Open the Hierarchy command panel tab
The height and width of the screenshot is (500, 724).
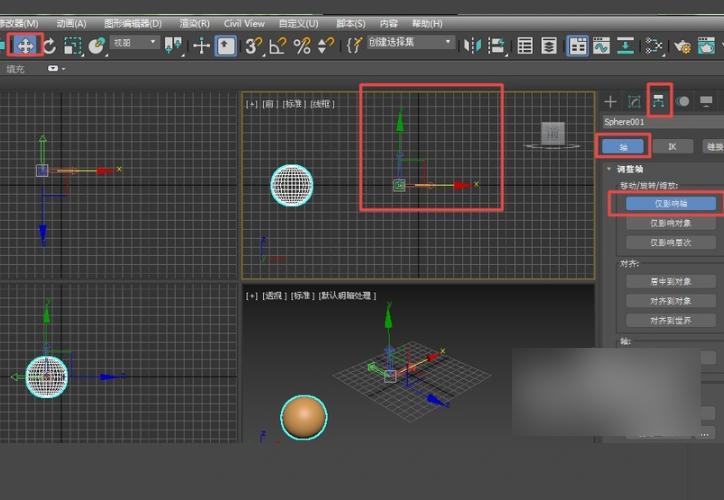point(658,101)
